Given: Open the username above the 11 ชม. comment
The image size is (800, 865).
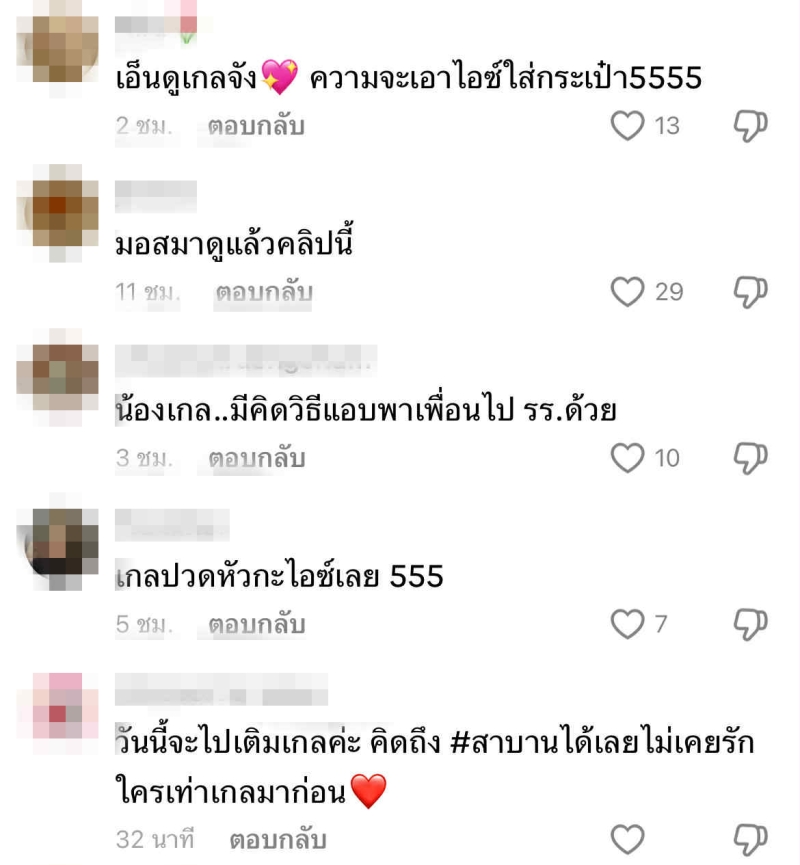Looking at the screenshot, I should [156, 196].
